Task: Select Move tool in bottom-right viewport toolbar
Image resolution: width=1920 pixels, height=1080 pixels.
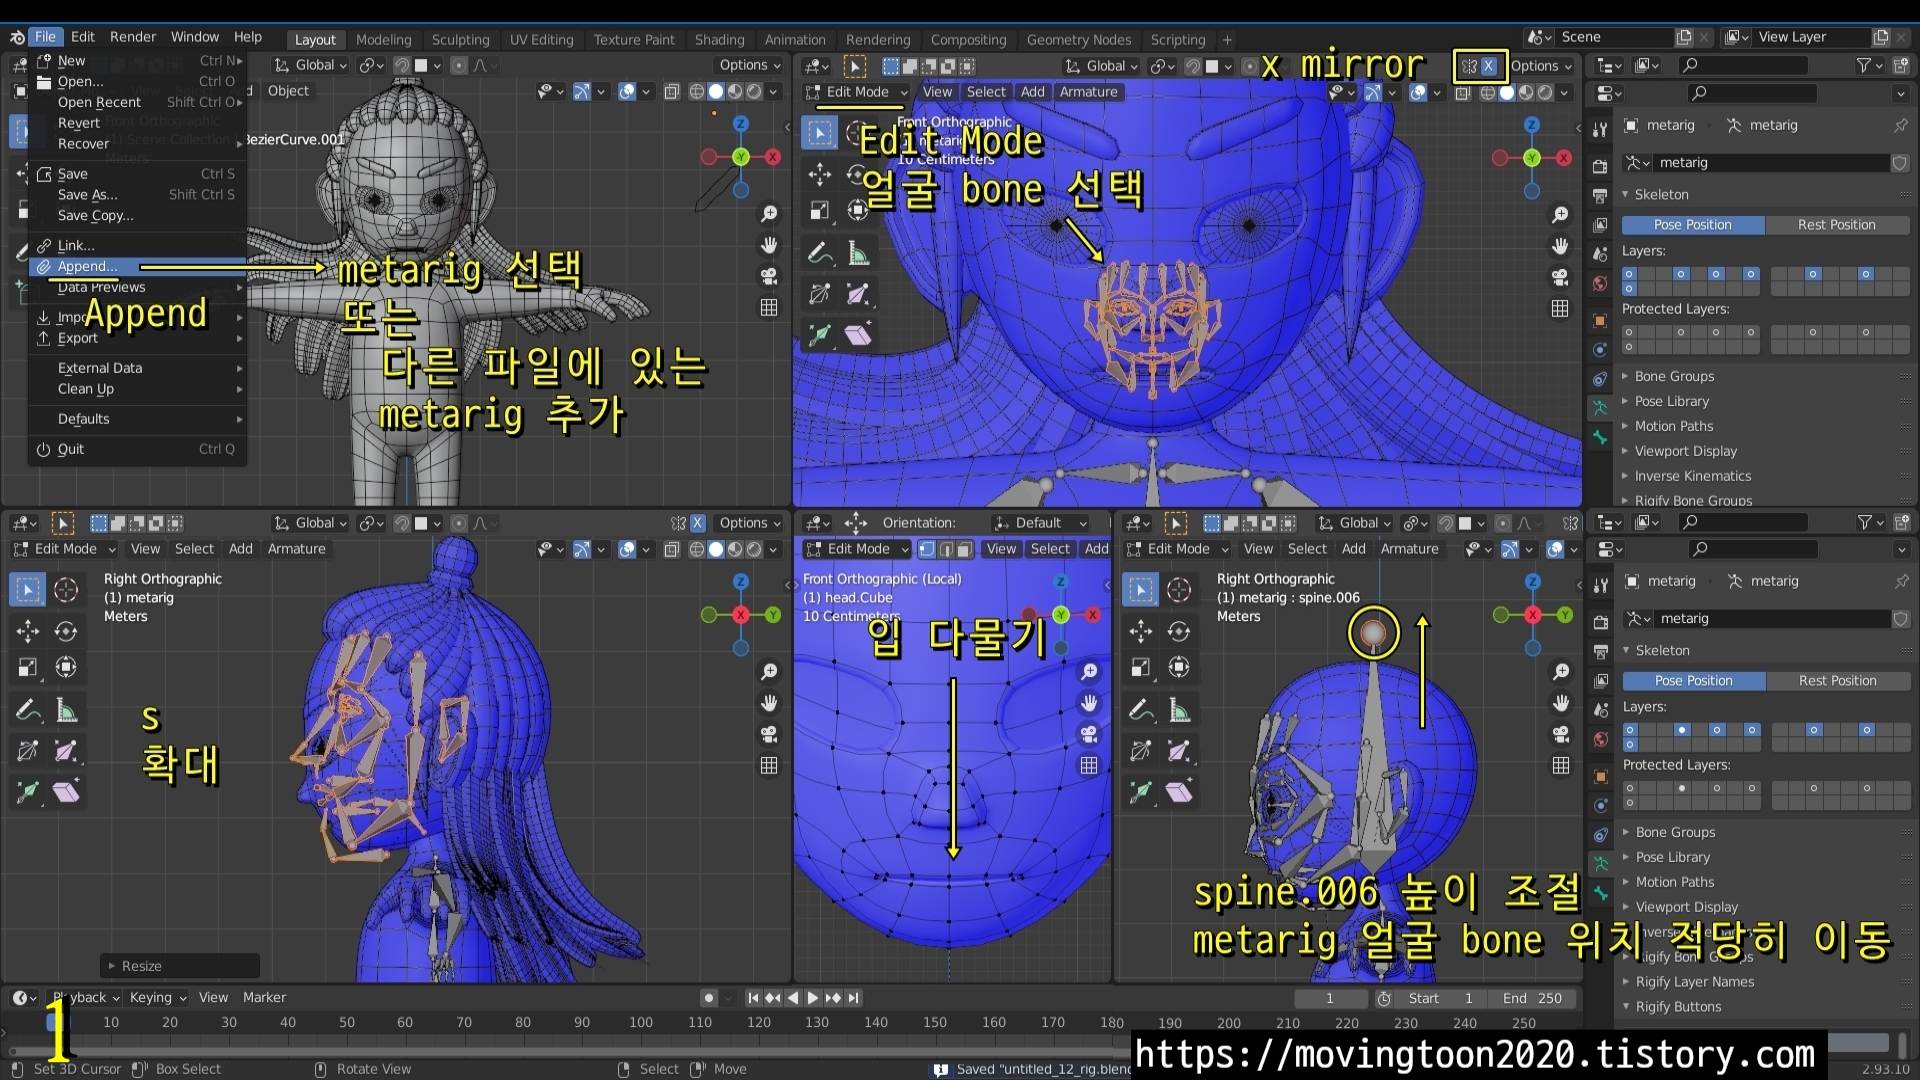Action: 1141,631
